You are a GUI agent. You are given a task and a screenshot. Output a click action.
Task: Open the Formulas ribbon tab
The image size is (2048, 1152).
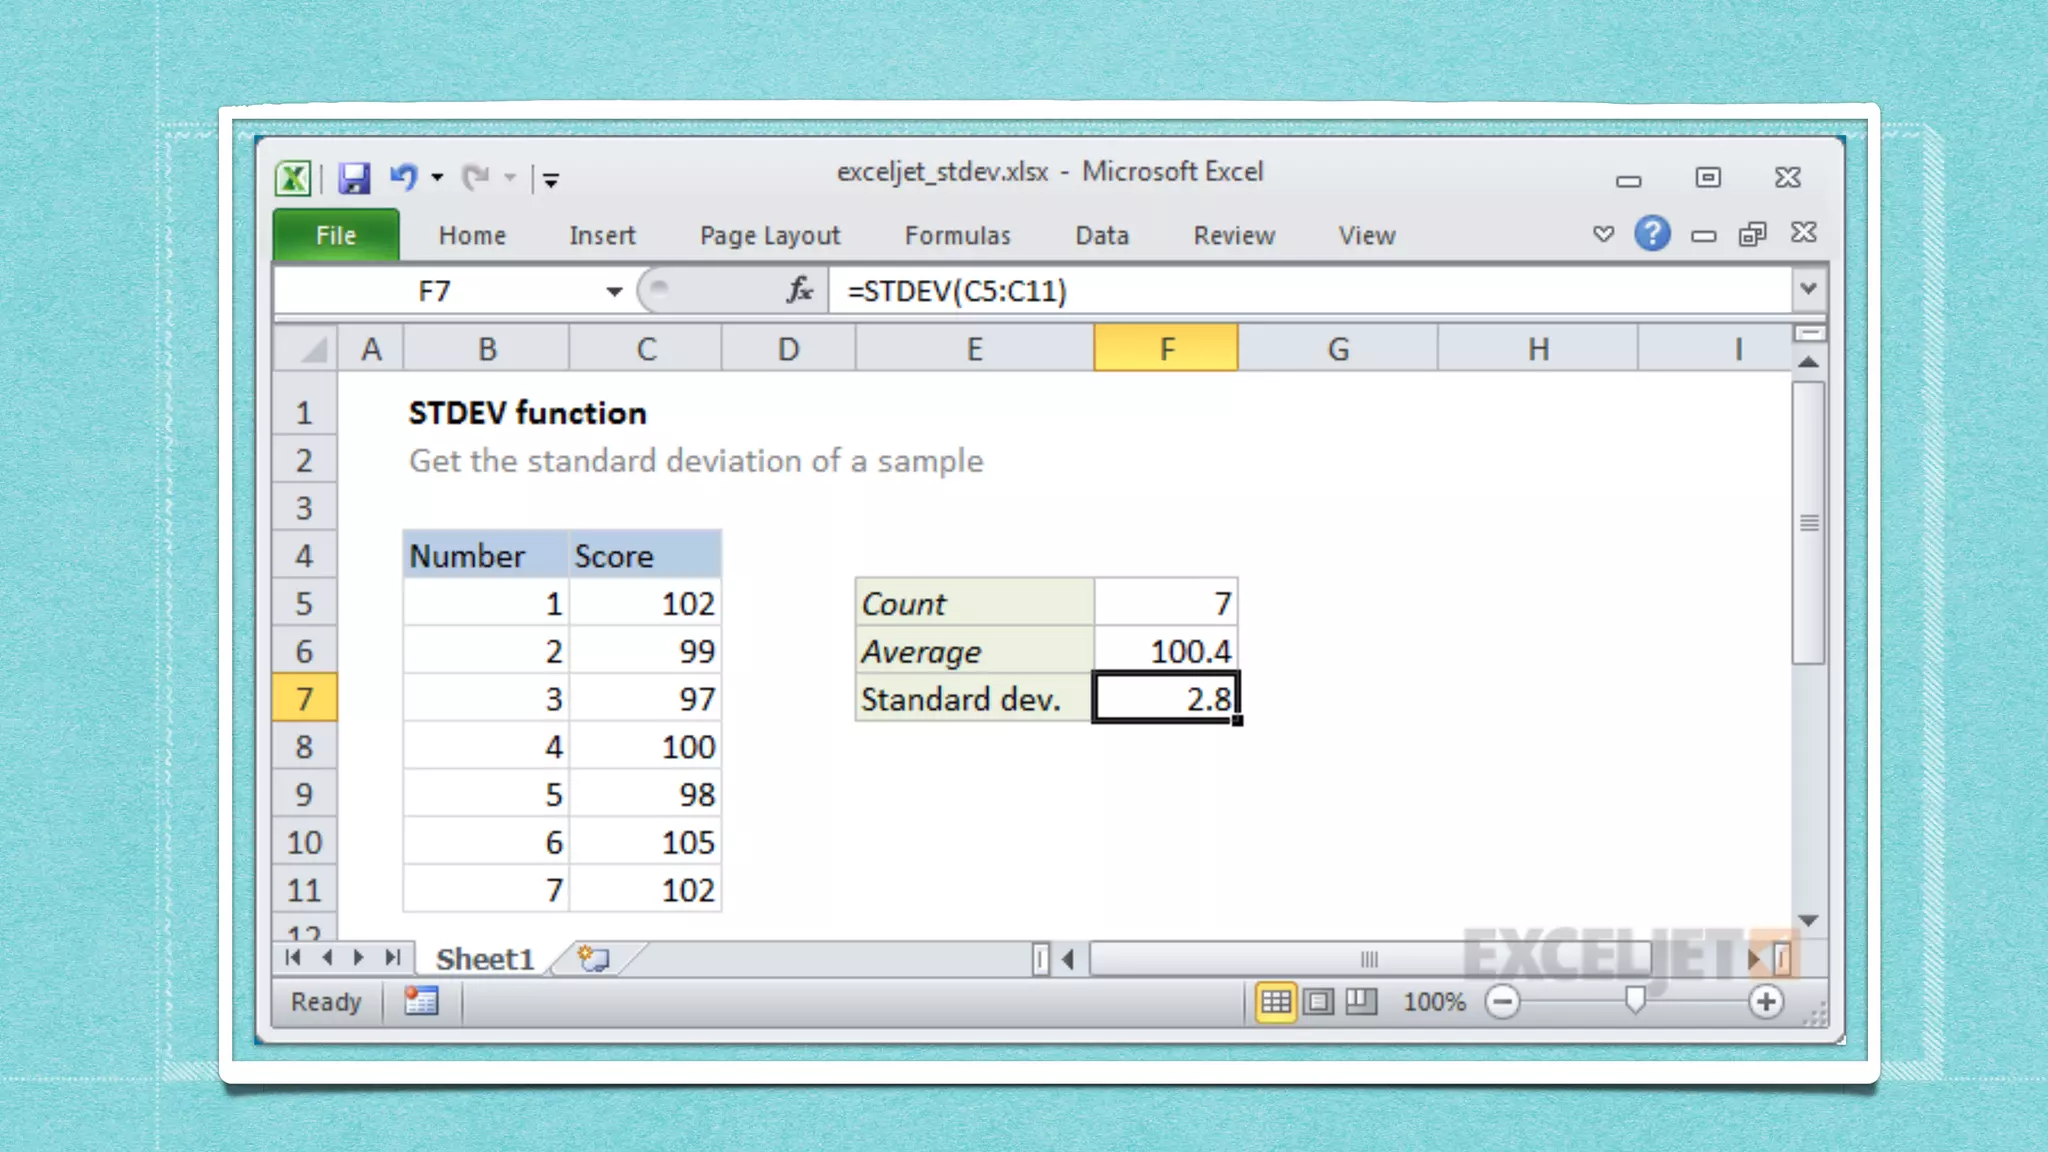957,236
